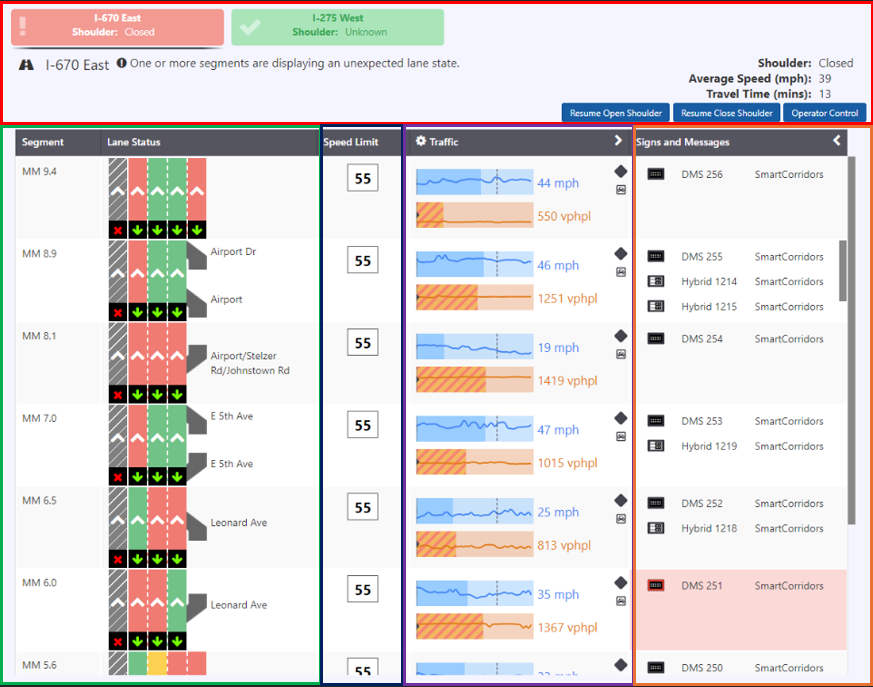873x687 pixels.
Task: Click the Resume Open Shoulder button
Action: tap(616, 113)
